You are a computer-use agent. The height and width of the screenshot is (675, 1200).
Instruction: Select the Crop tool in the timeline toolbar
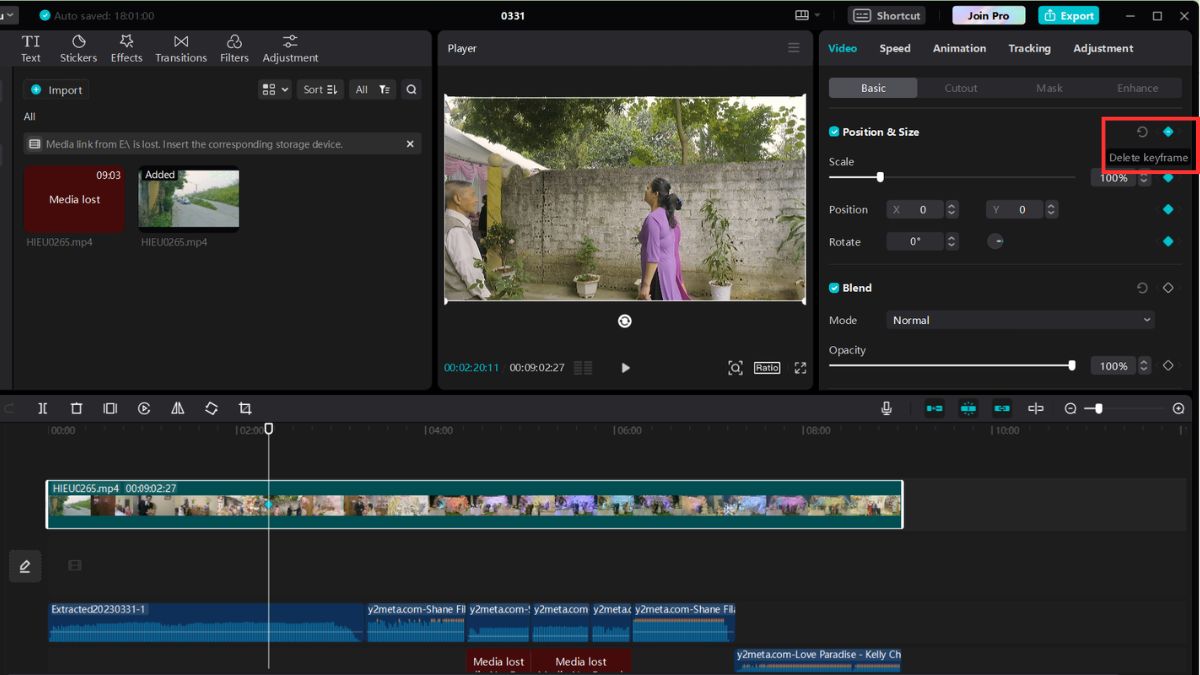pos(247,408)
